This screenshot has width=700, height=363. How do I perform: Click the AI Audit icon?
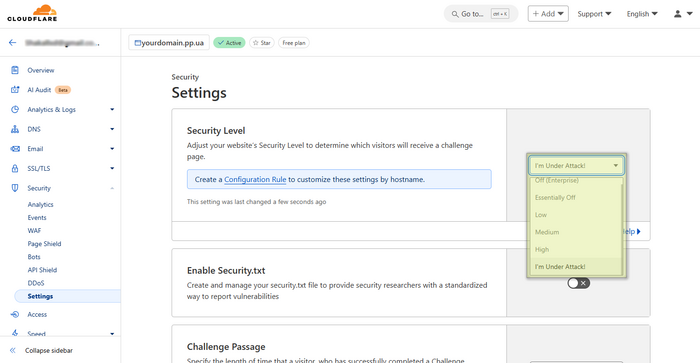coord(15,90)
